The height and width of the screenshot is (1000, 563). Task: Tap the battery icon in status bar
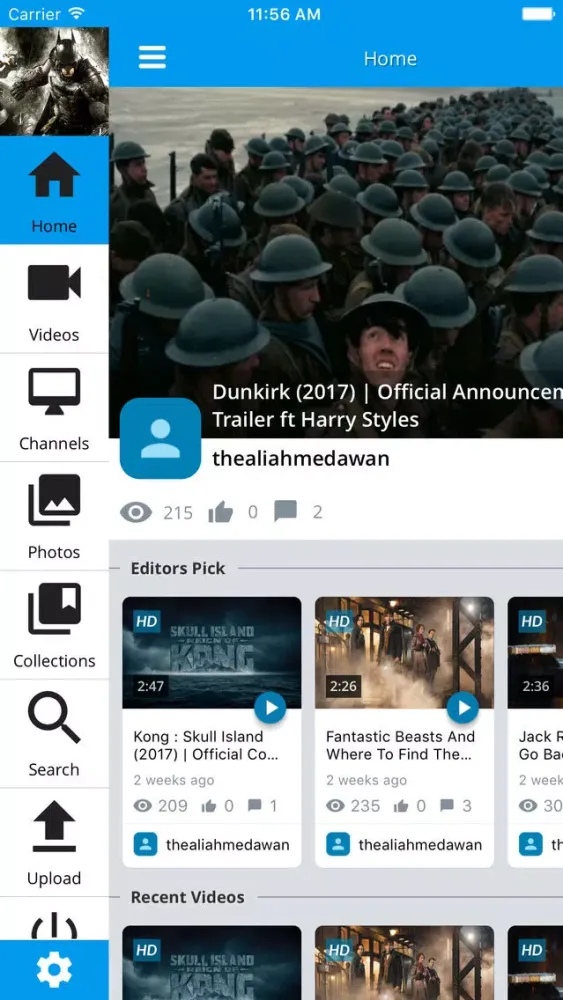pos(538,13)
